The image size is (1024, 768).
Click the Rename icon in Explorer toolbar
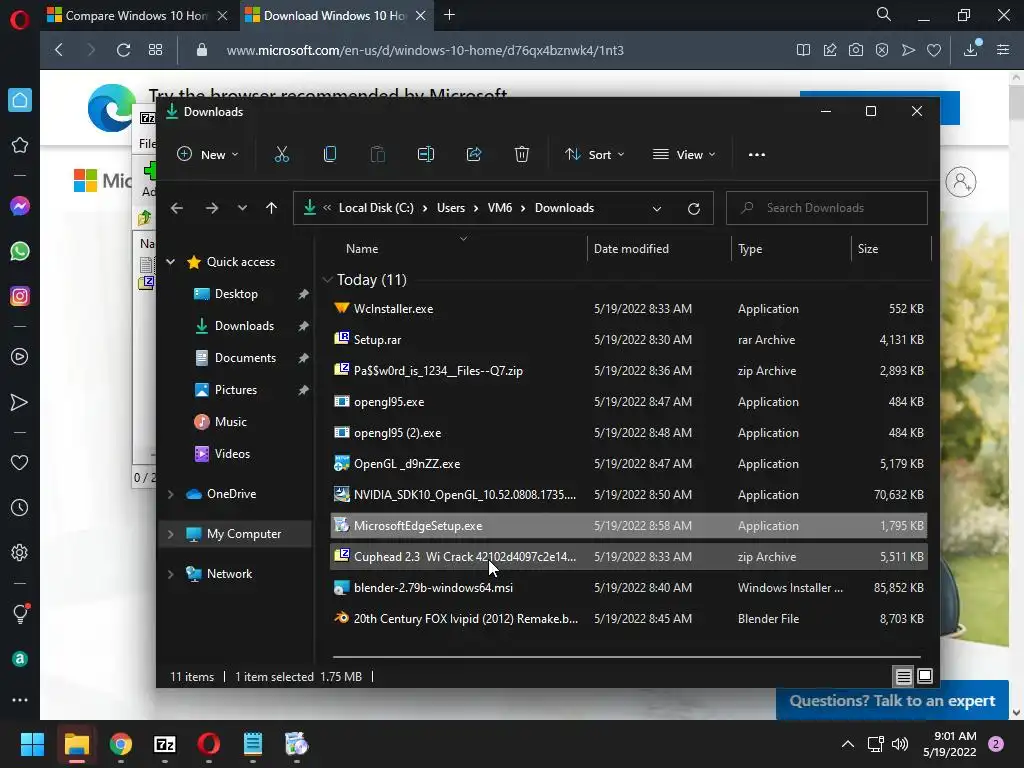426,155
